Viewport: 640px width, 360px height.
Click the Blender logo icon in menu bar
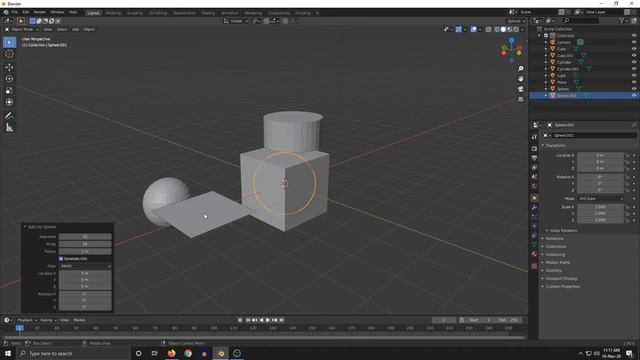click(6, 12)
